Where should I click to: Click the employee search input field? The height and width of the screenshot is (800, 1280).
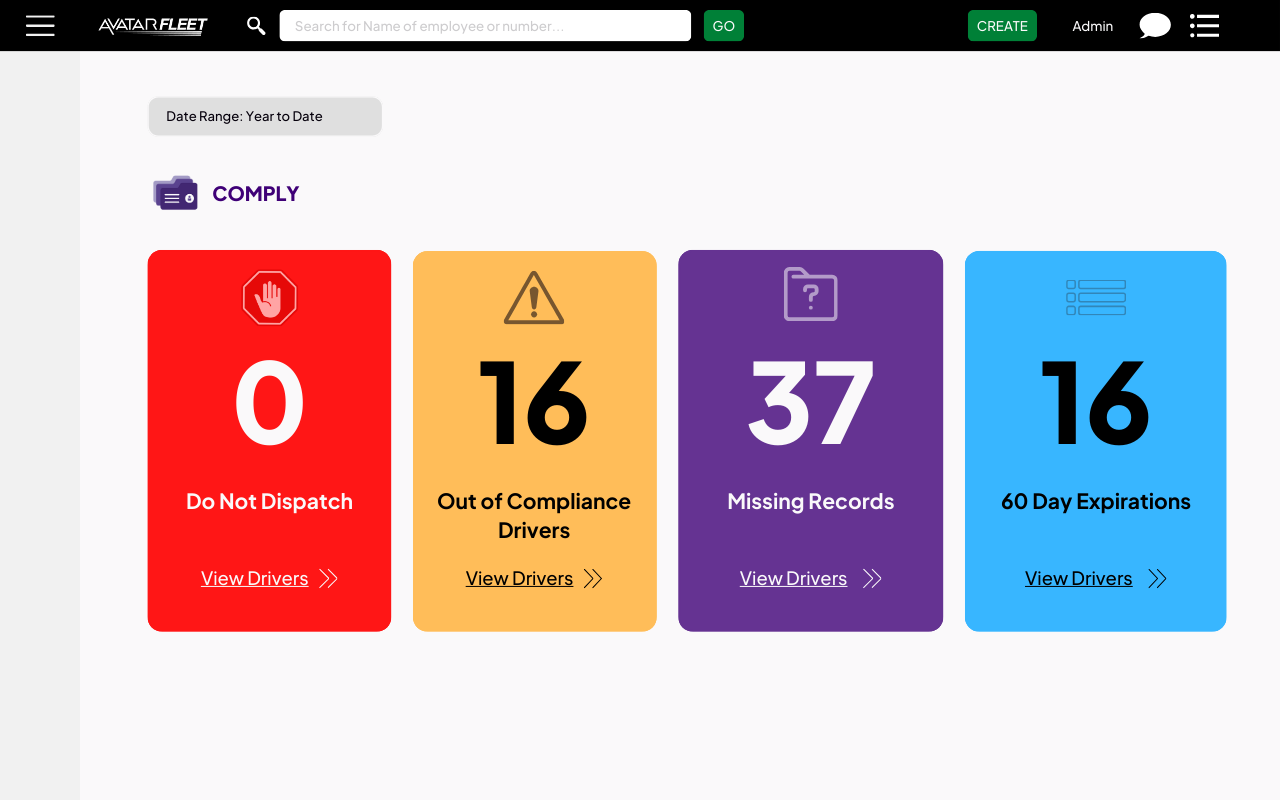click(485, 25)
